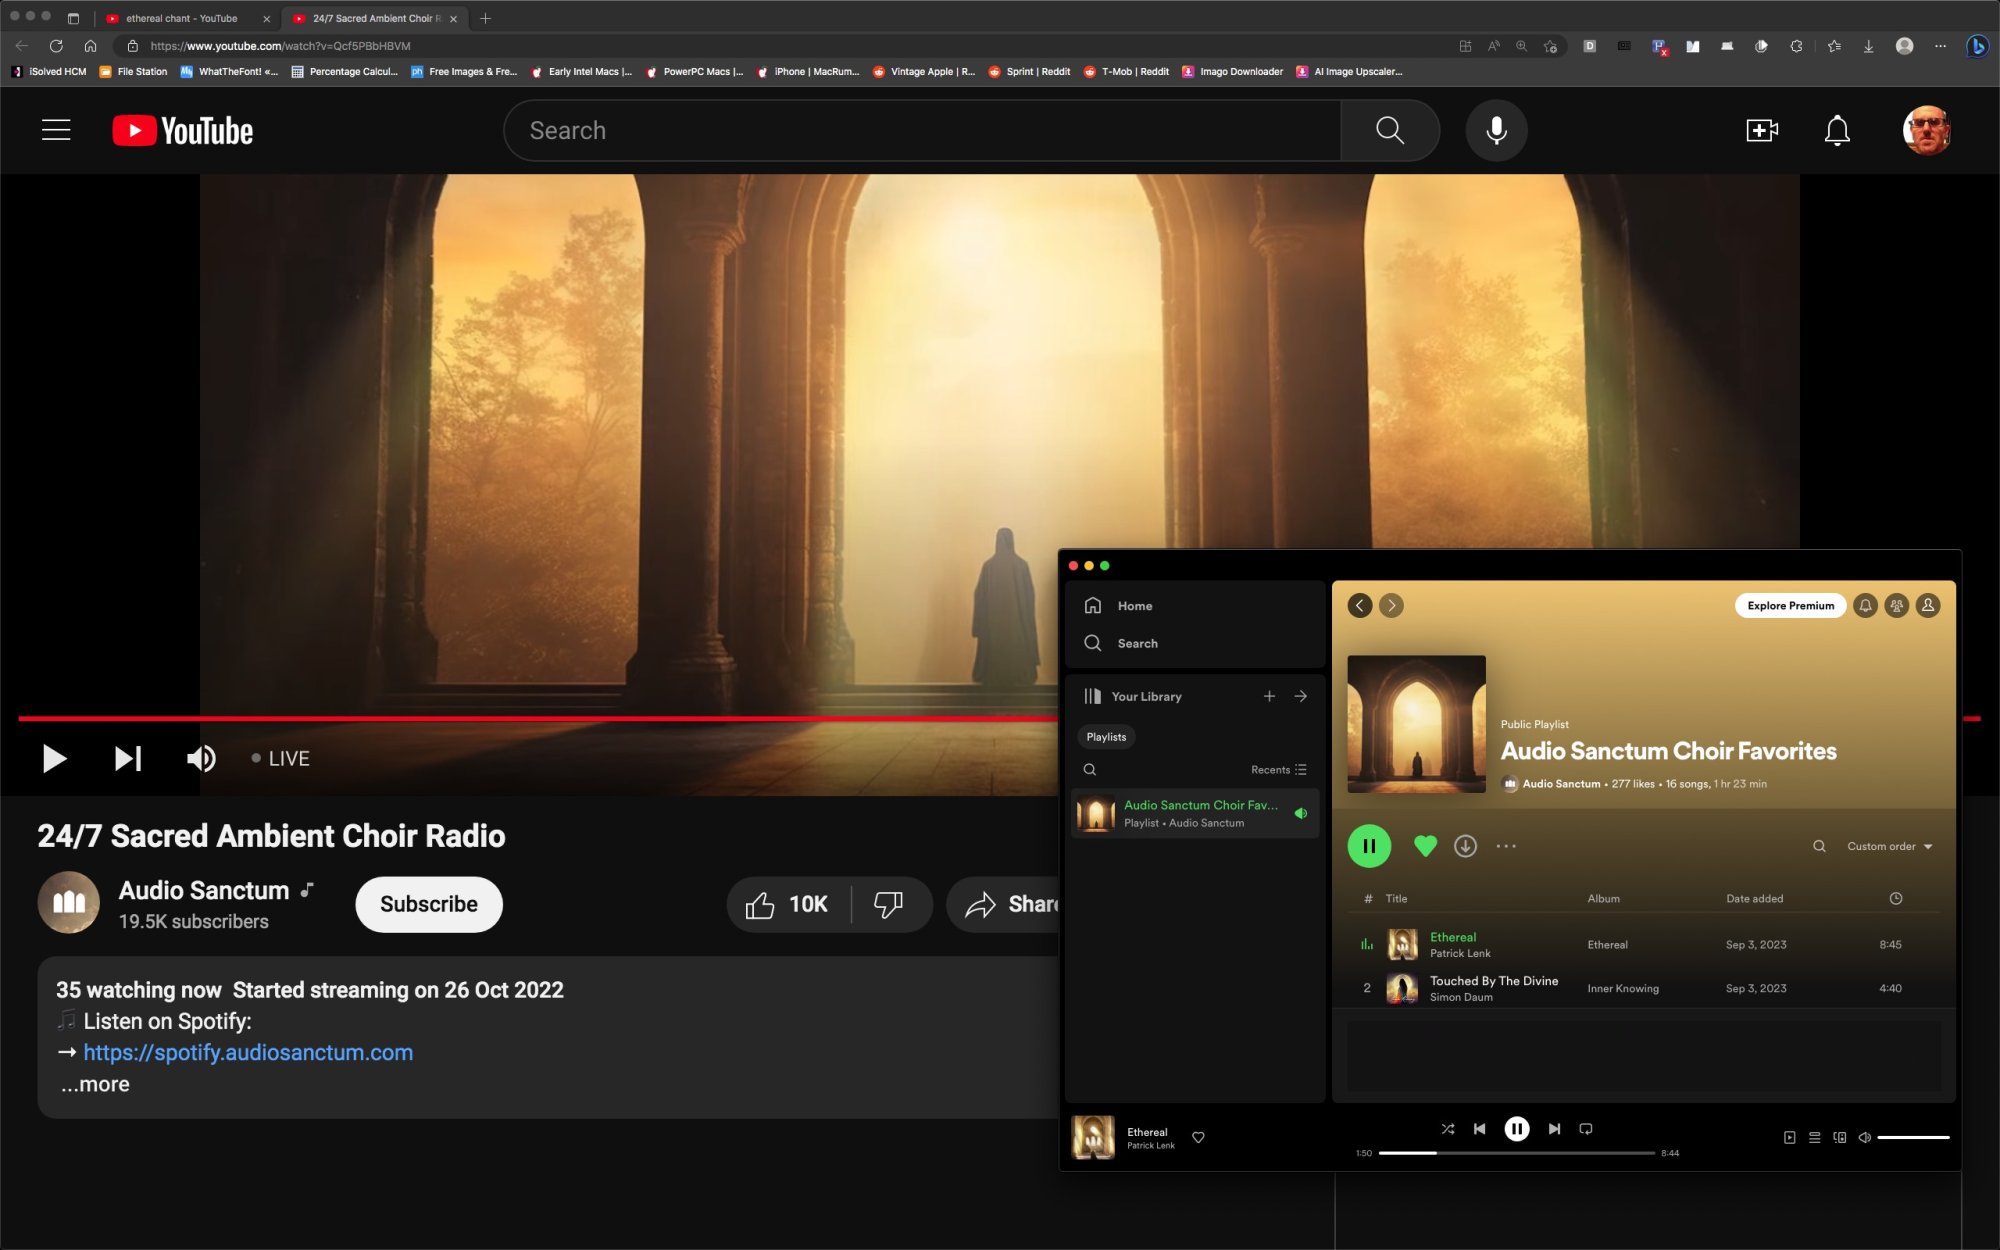Expand description with ...more
Viewport: 2000px width, 1250px height.
(95, 1084)
